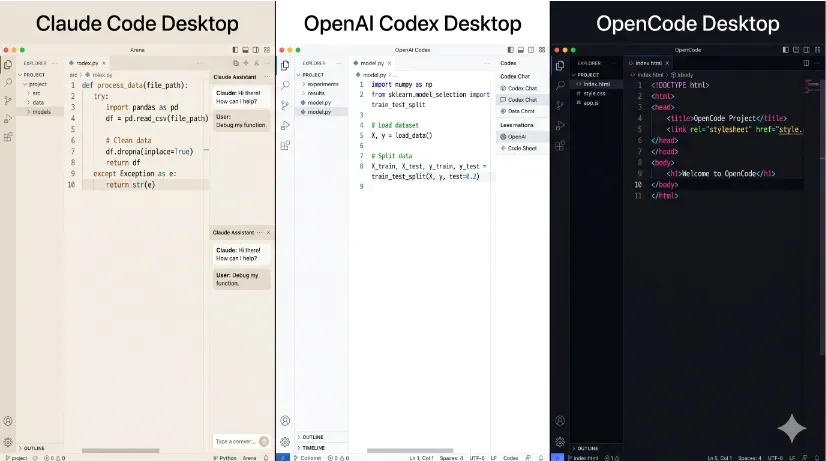Open Extensions icon in Claude Code activity bar
Image resolution: width=826 pixels, height=461 pixels.
point(8,137)
